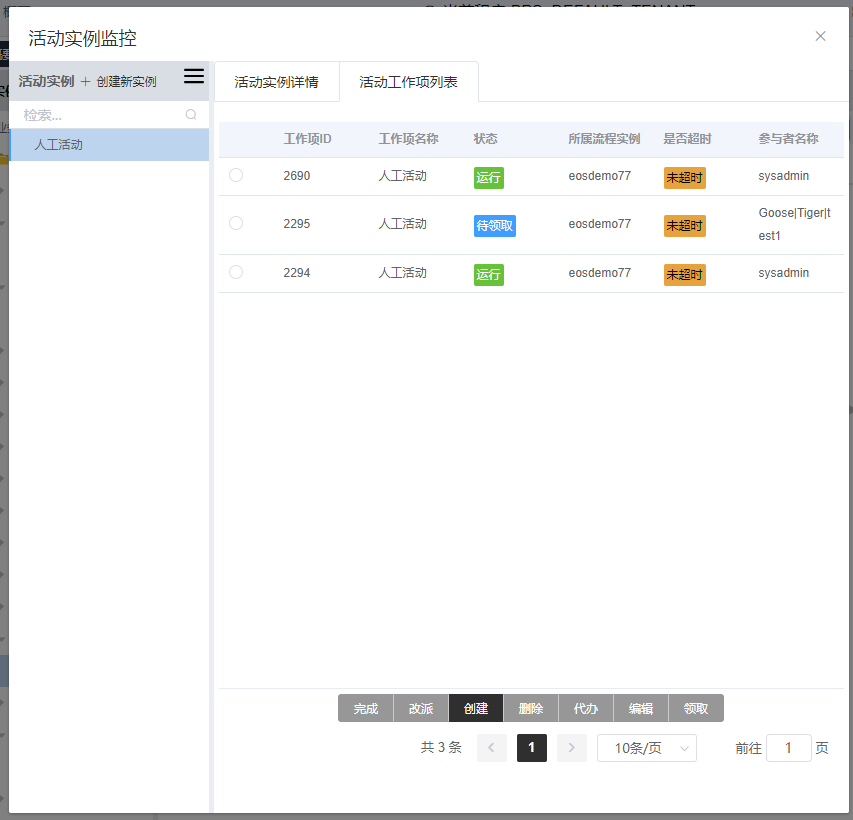Select radio button for work item 2690
This screenshot has height=820, width=853.
point(236,175)
